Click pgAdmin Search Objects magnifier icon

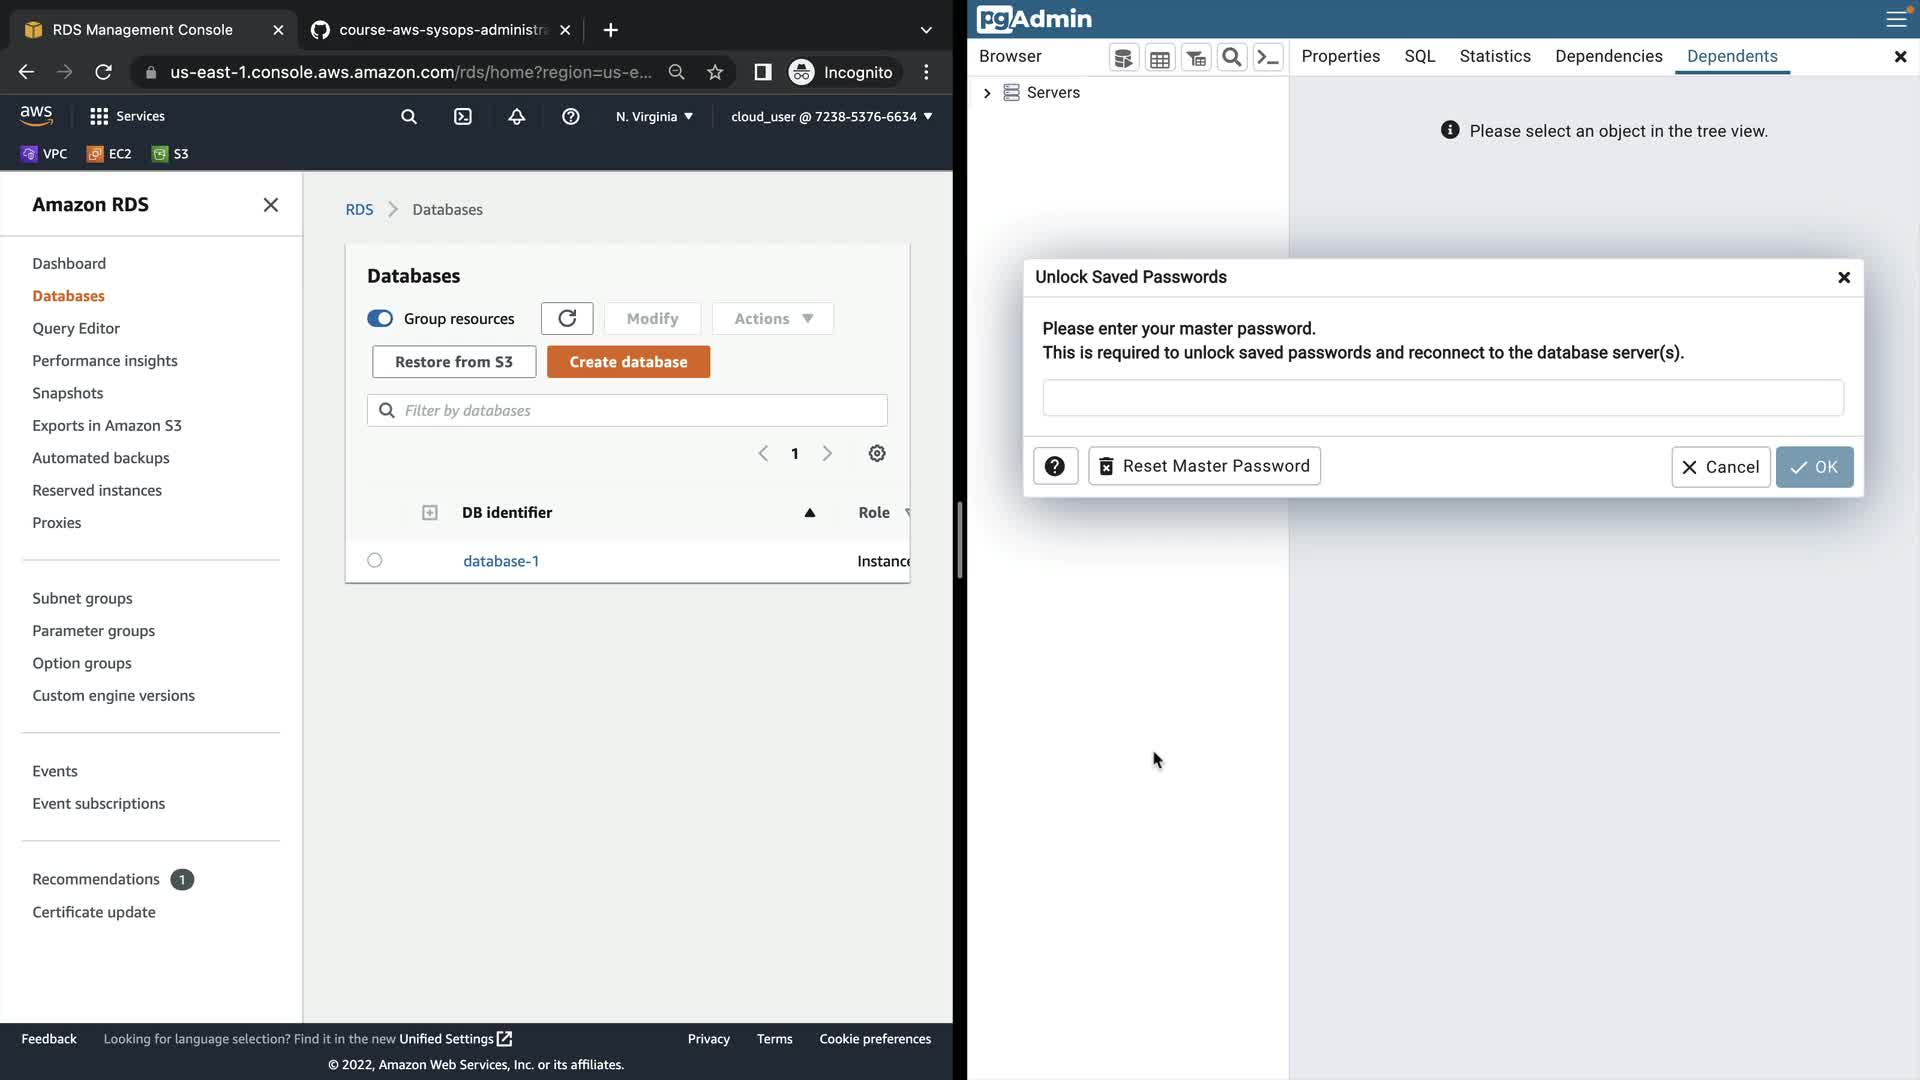[x=1231, y=58]
